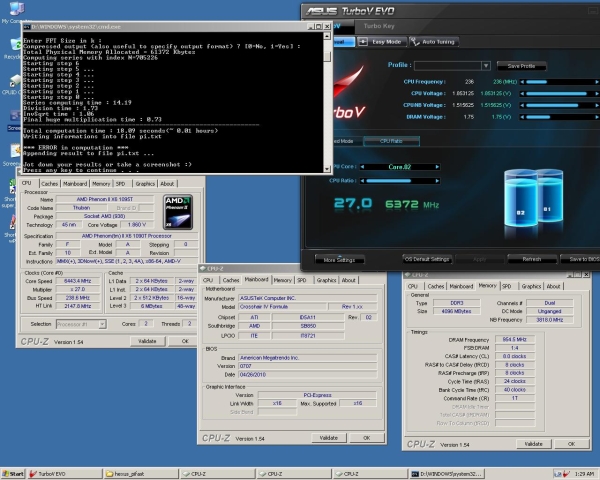Open the CPUID CPU-Z desktop shortcut
600x480 pixels.
tap(15, 81)
